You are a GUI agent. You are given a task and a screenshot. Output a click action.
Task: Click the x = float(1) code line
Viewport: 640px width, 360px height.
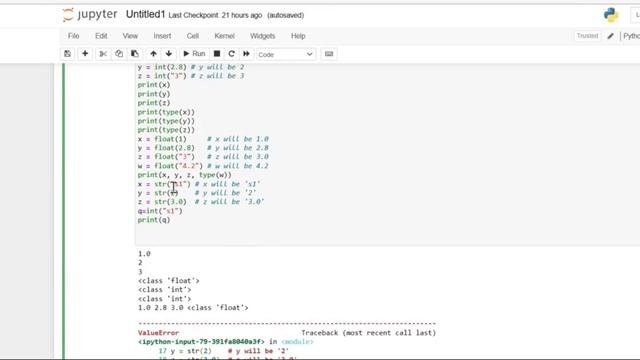pyautogui.click(x=162, y=139)
